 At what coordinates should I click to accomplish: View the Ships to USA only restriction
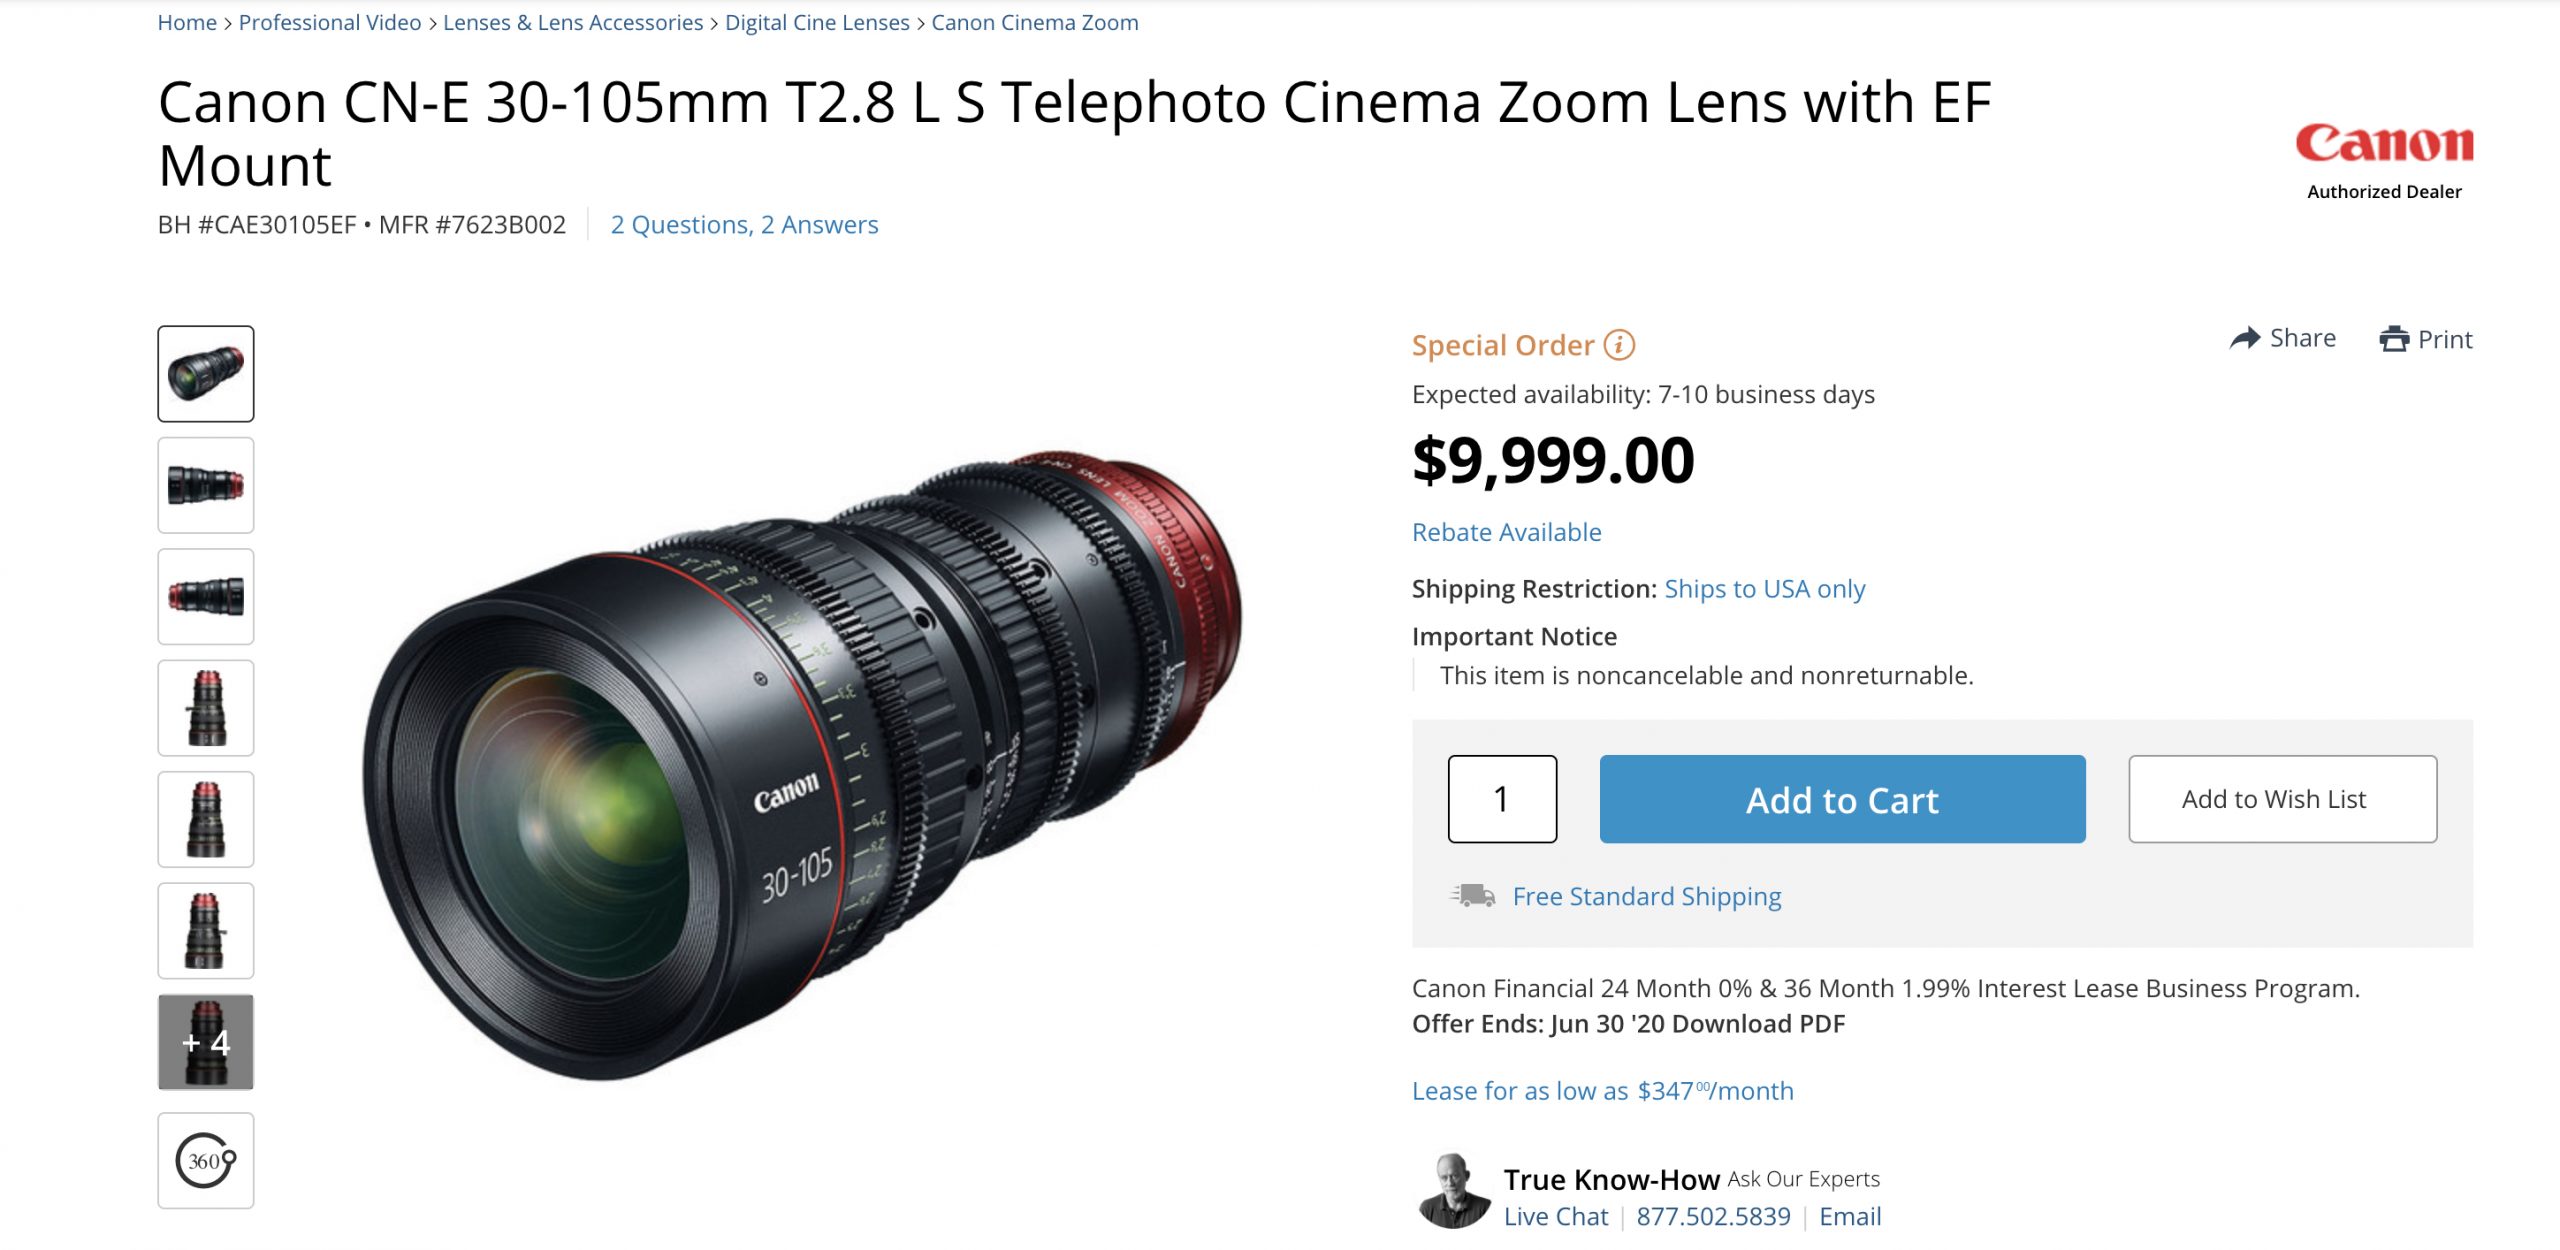click(1763, 589)
